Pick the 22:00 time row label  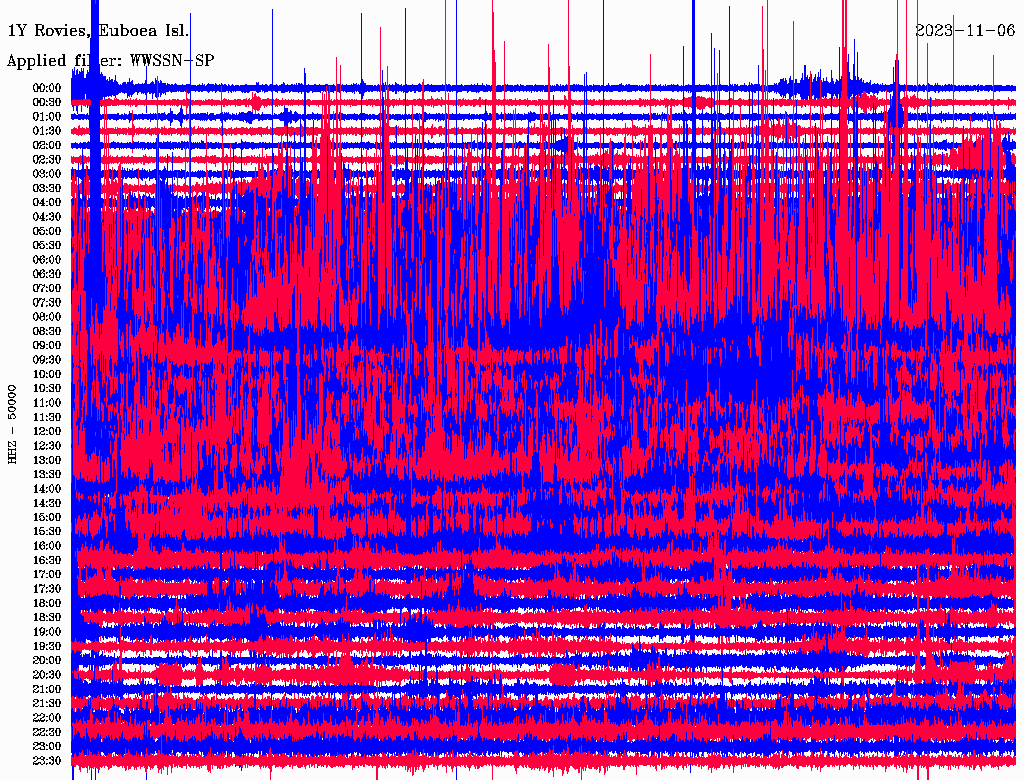[x=47, y=718]
